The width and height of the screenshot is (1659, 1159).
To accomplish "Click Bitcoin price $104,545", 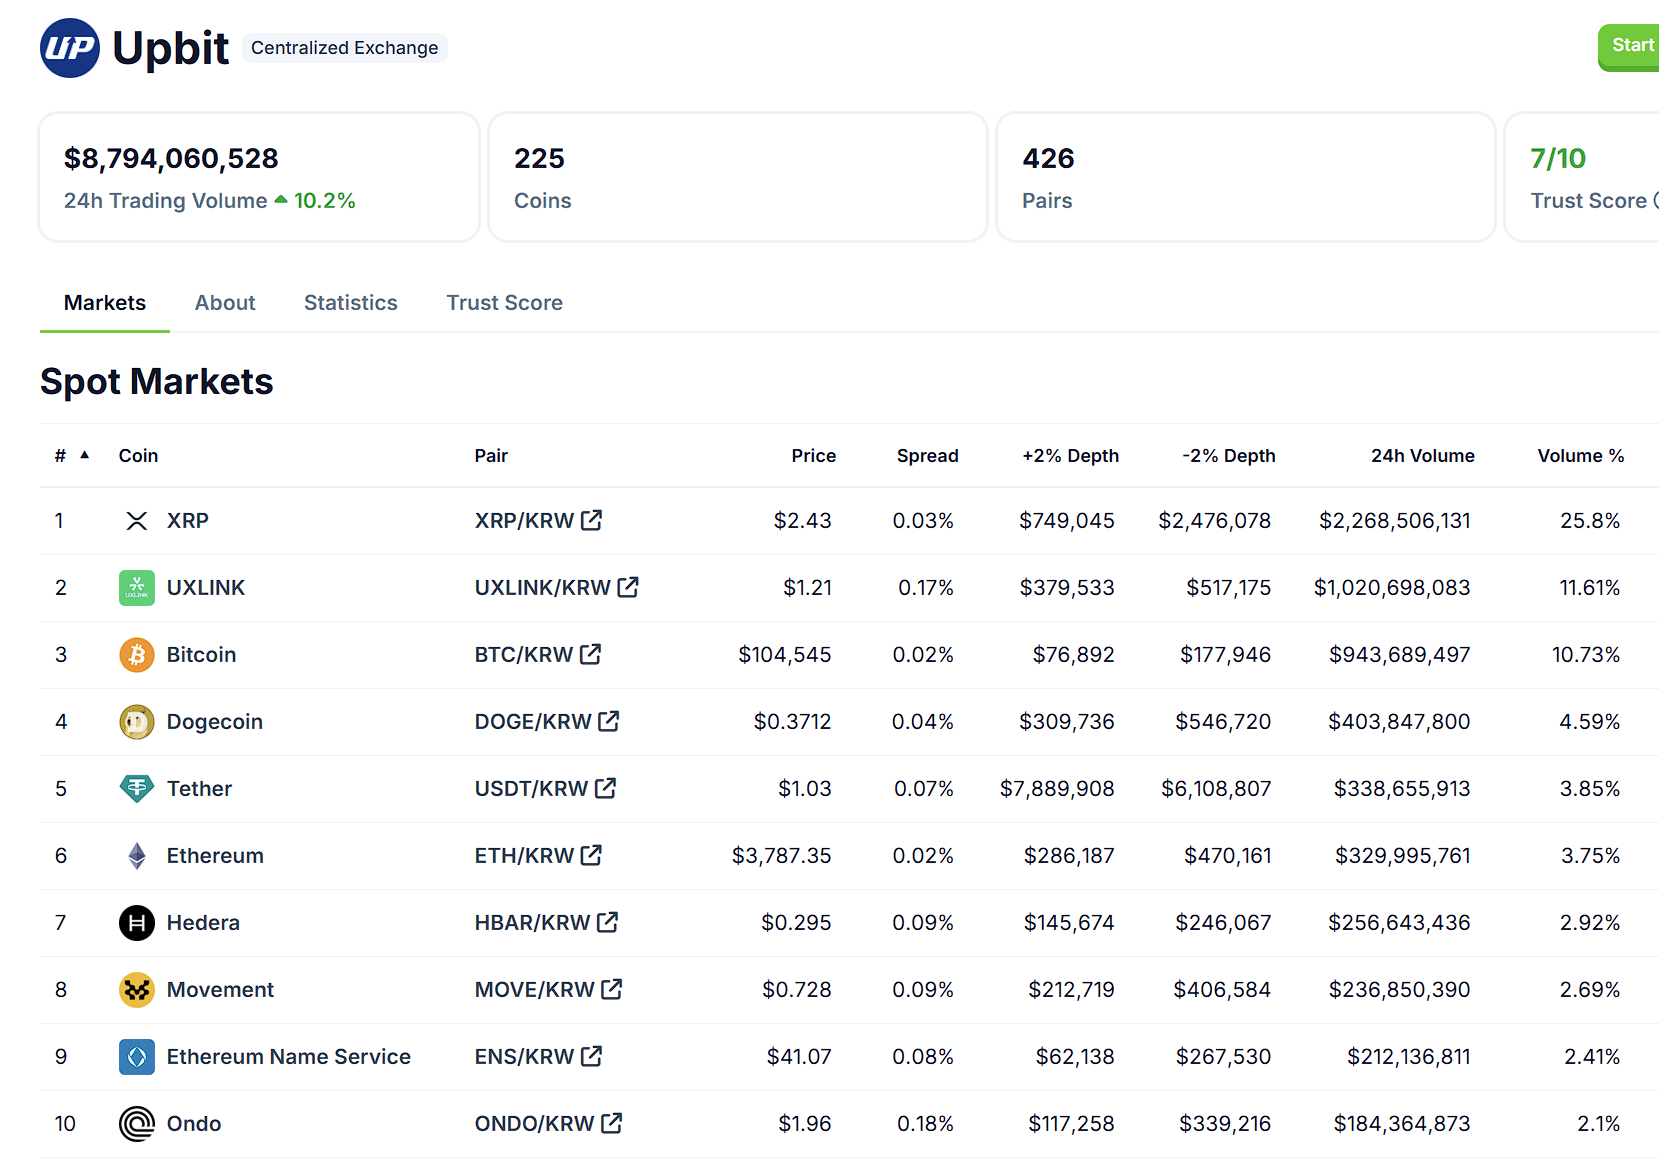I will point(785,655).
